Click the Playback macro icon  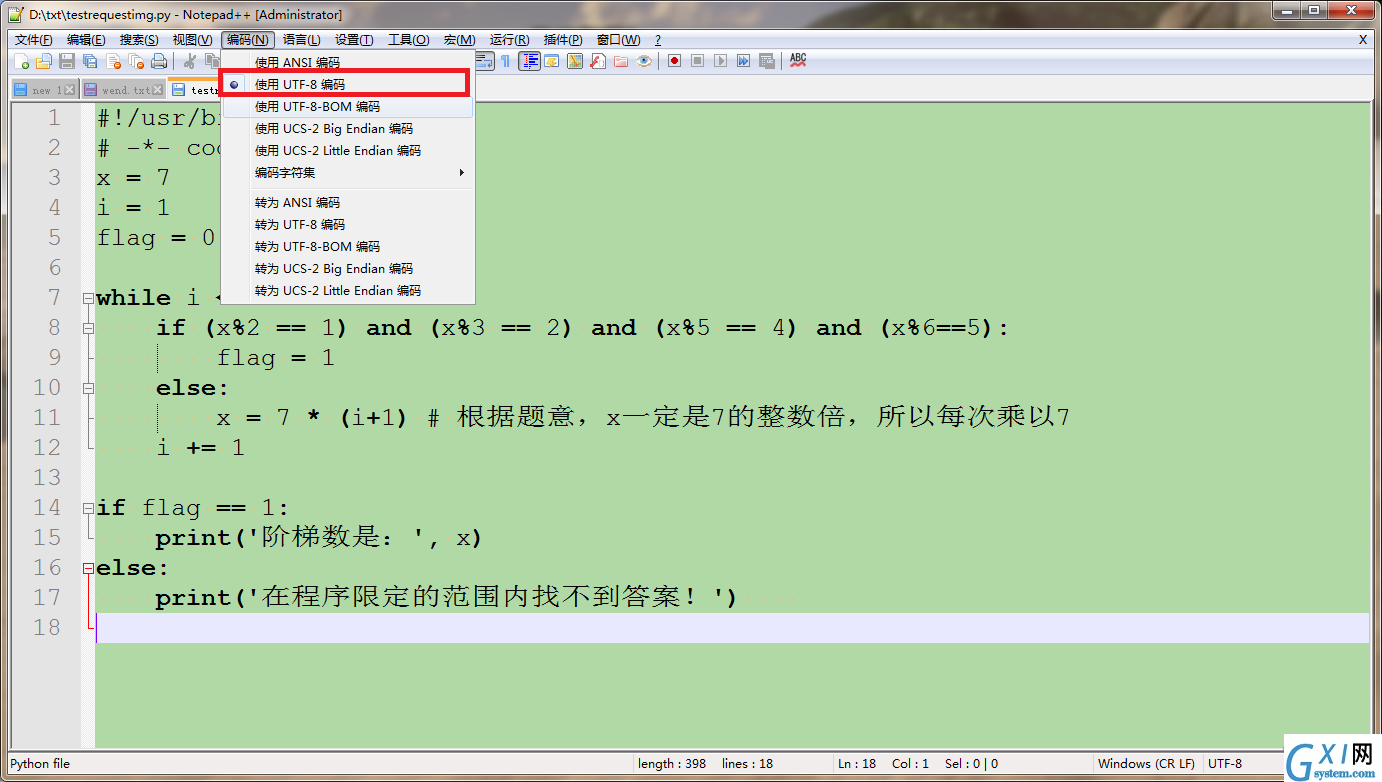(721, 61)
